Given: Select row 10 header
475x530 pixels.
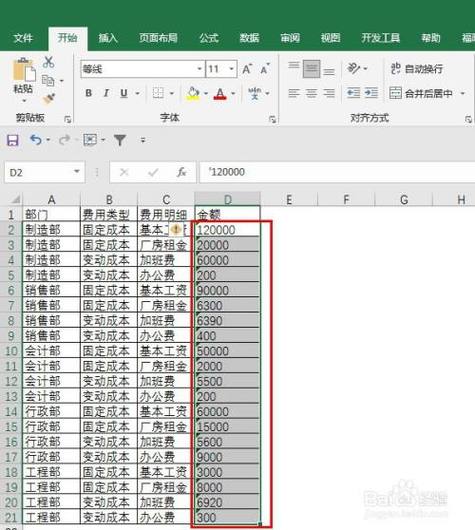Looking at the screenshot, I should pyautogui.click(x=11, y=351).
